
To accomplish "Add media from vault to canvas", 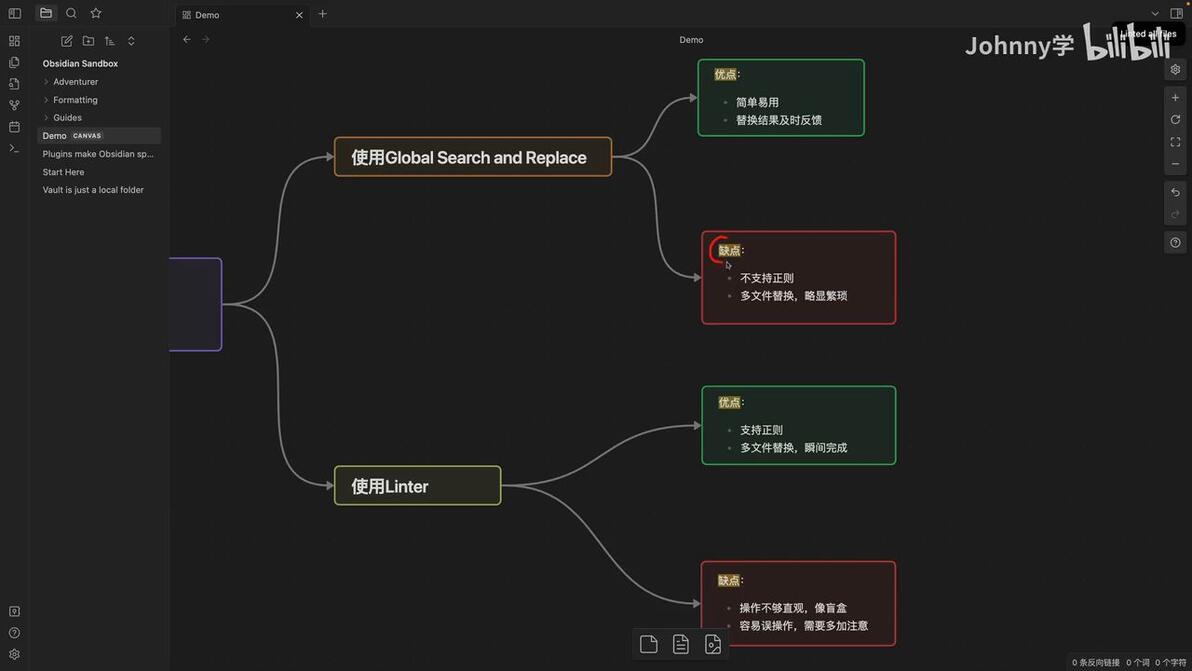I will coord(712,644).
